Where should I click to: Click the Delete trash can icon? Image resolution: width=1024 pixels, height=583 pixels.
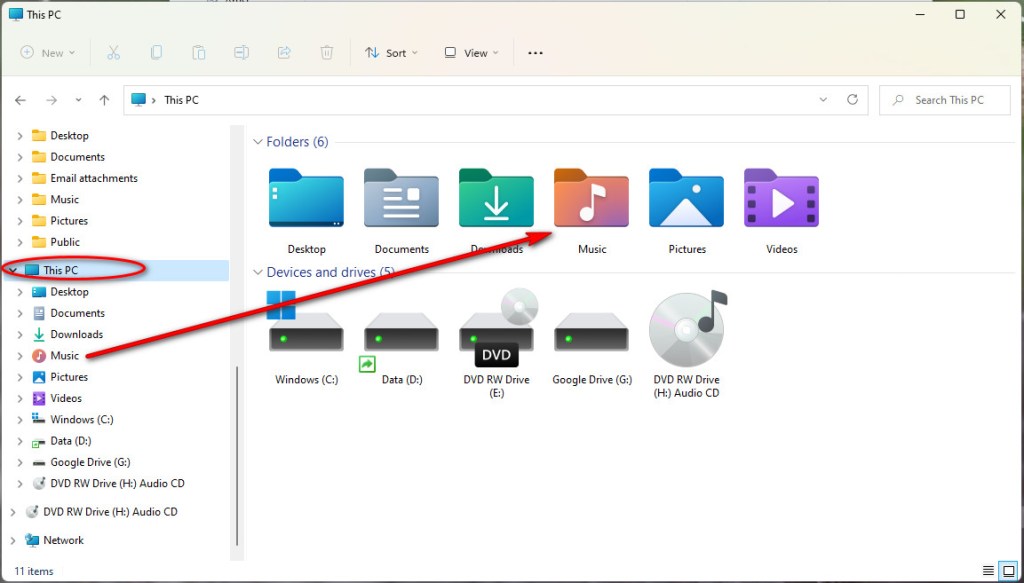pyautogui.click(x=326, y=53)
